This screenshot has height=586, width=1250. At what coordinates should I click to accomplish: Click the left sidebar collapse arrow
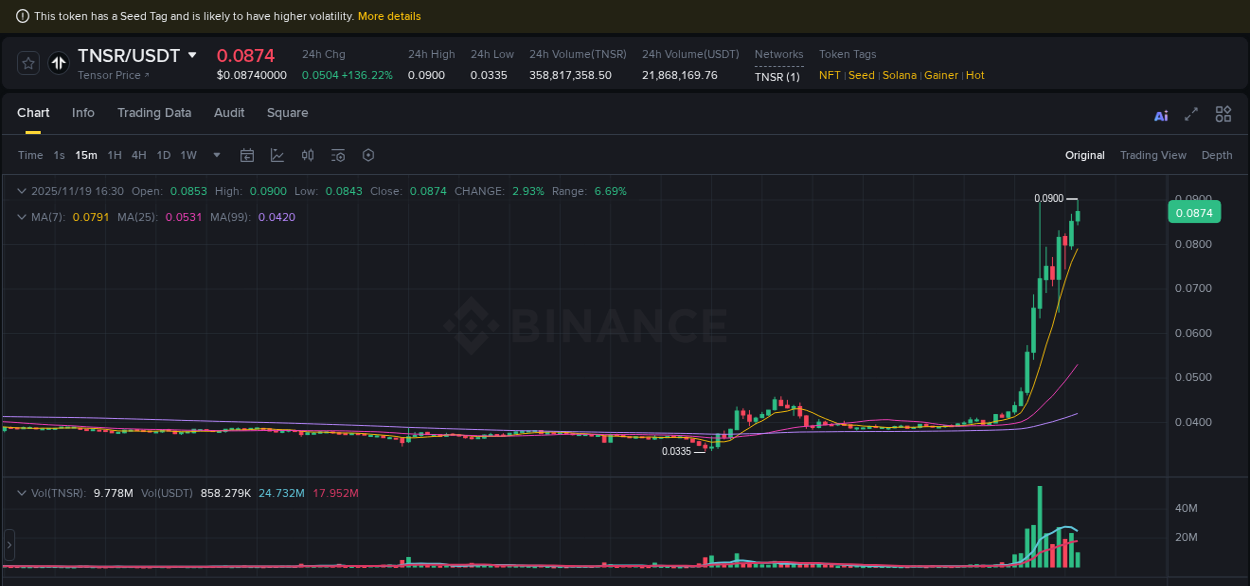point(8,545)
